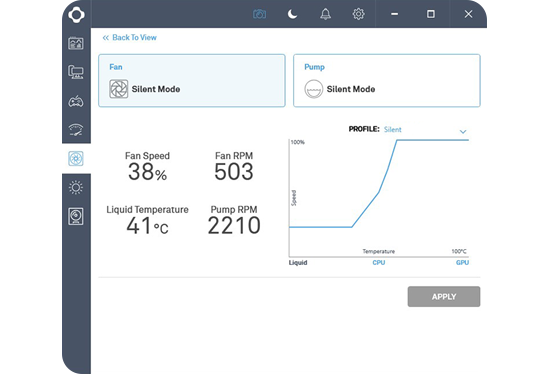Click the pump icon in Pump card
This screenshot has width=549, height=374.
(313, 89)
